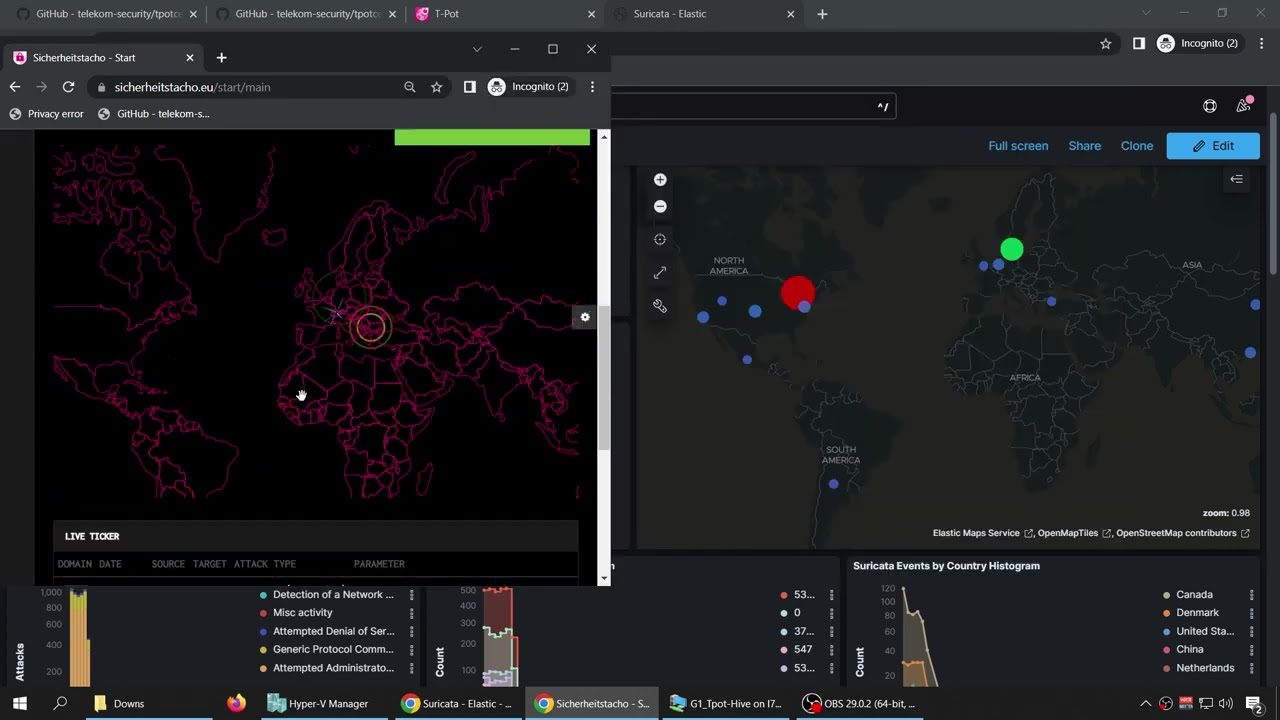Click Share in Elastic dashboard
The width and height of the screenshot is (1280, 720).
point(1084,146)
